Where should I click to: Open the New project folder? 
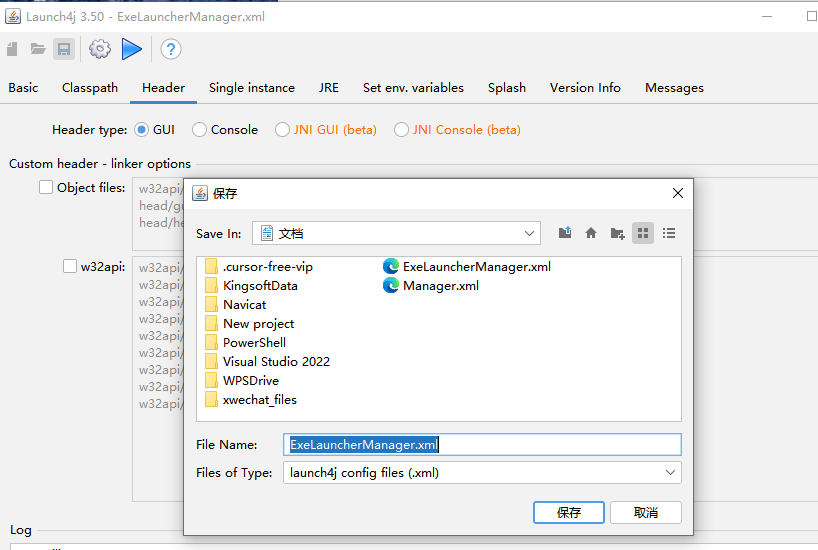pyautogui.click(x=249, y=324)
